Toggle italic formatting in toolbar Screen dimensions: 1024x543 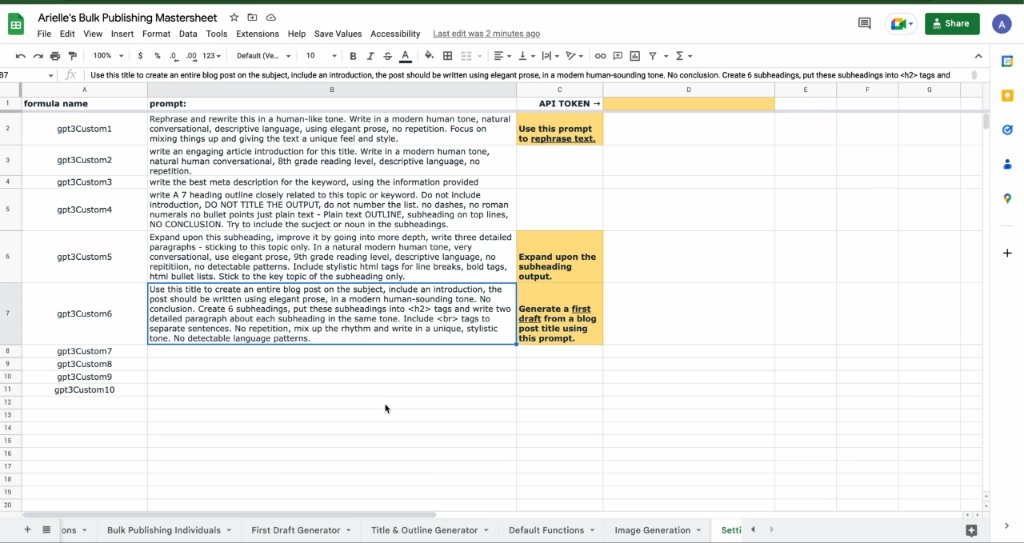click(370, 56)
